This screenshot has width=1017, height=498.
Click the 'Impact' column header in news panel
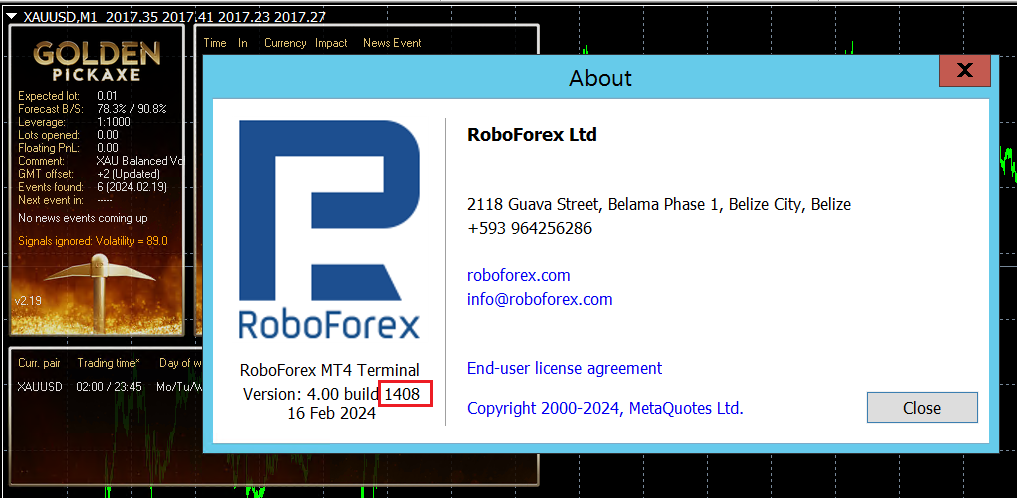tap(331, 43)
